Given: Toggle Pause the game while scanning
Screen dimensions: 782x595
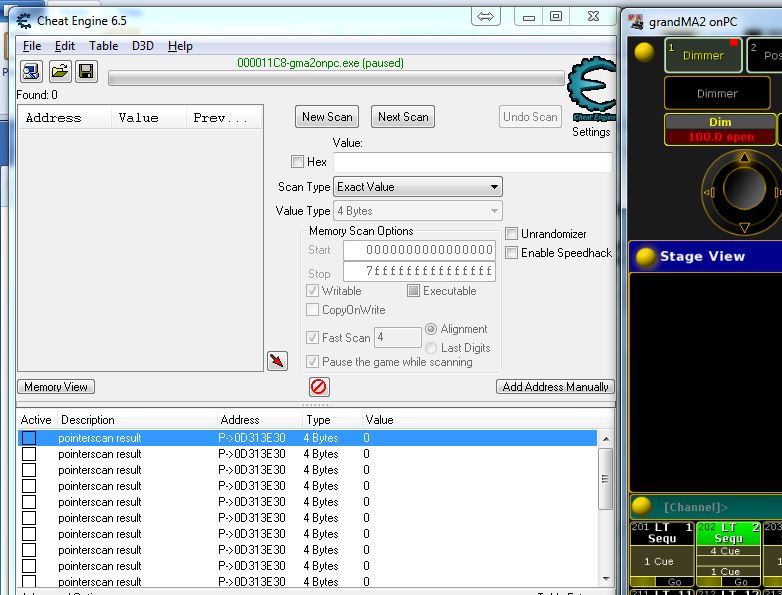Looking at the screenshot, I should click(x=312, y=361).
